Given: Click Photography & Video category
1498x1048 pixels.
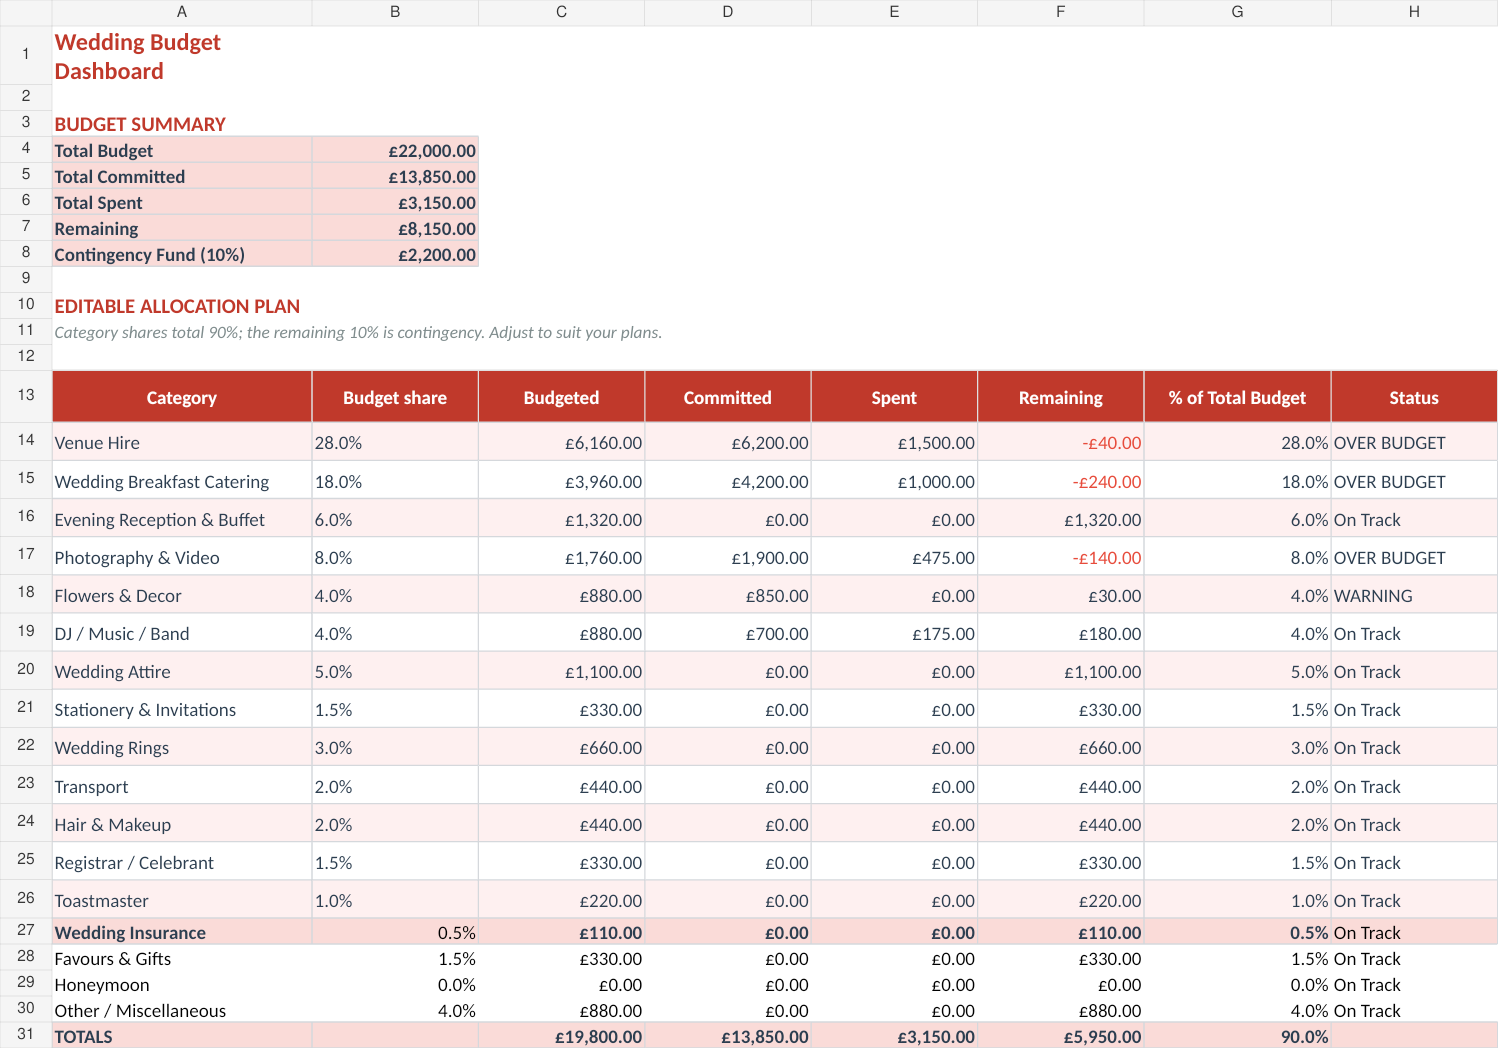Looking at the screenshot, I should click(x=182, y=557).
